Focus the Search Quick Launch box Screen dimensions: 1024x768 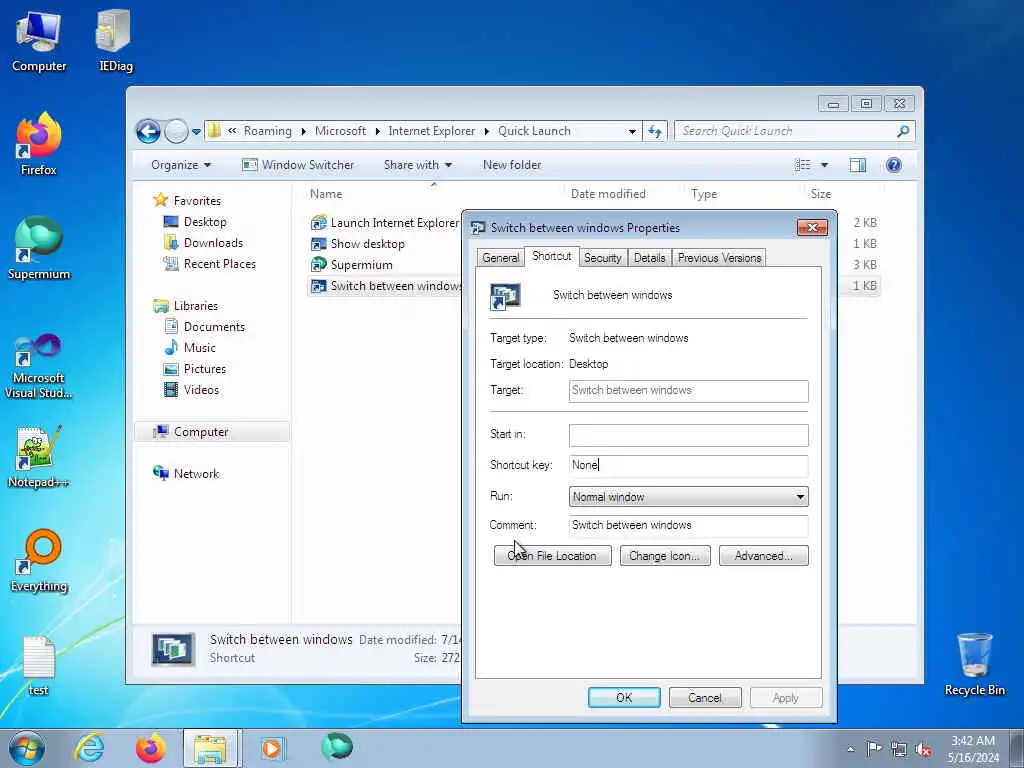786,131
